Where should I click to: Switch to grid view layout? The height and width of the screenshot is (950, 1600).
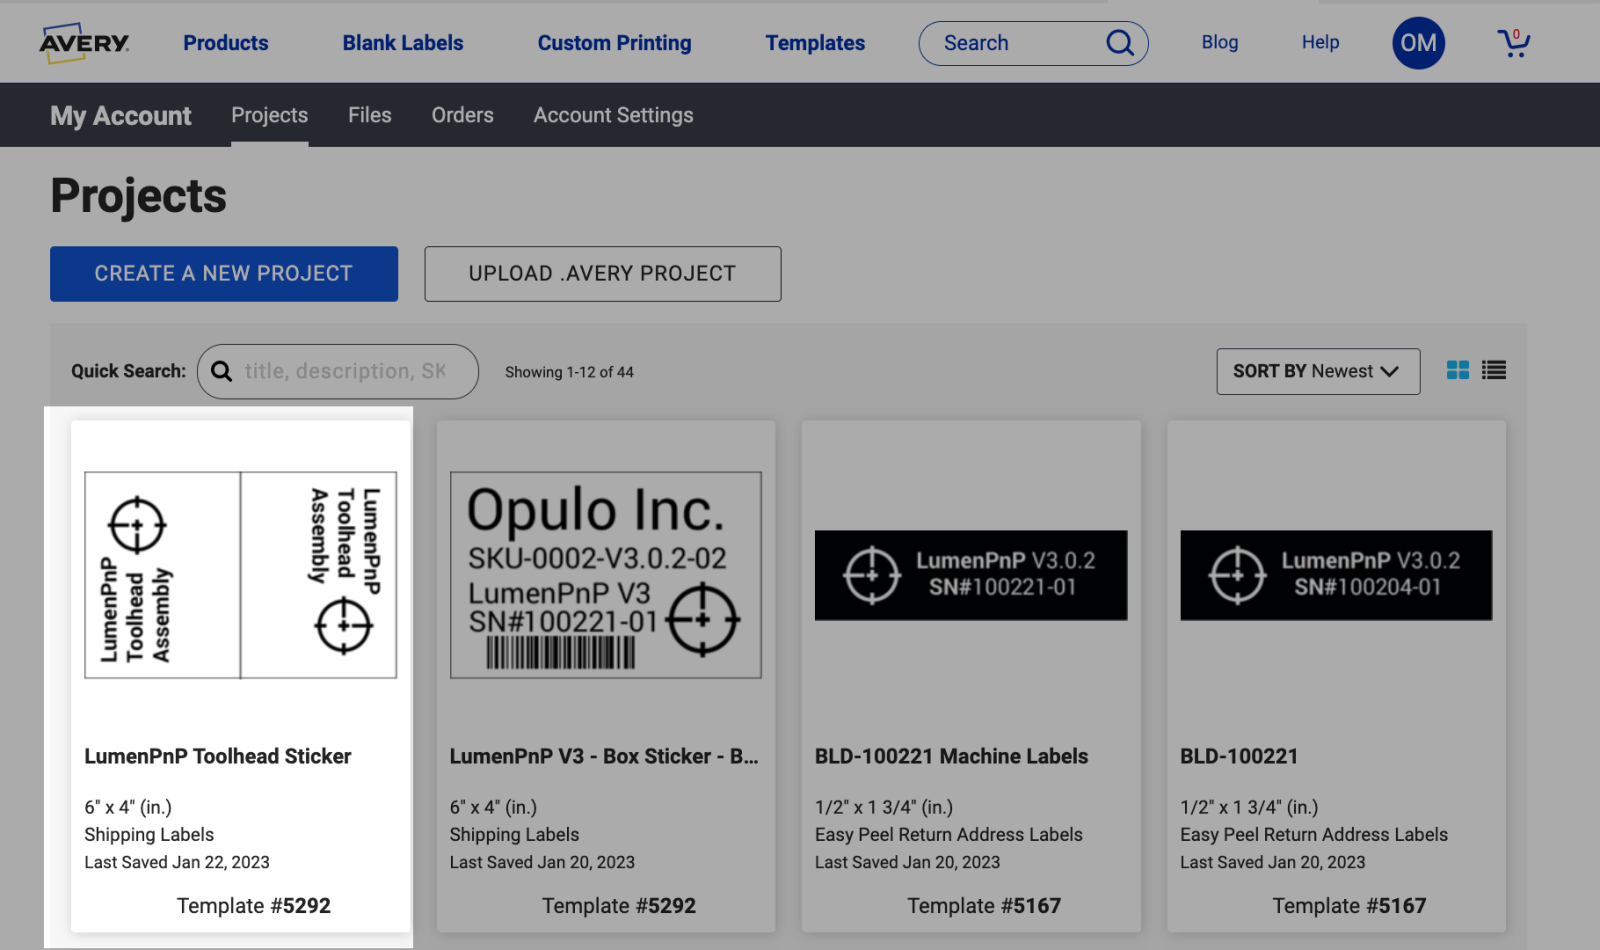1458,371
